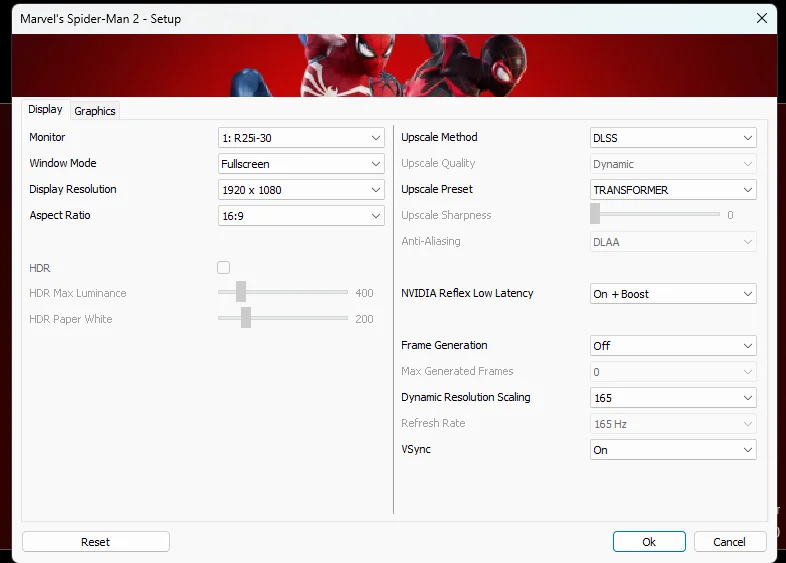Open the Anti-Aliasing dropdown
Screen dimensions: 786x563
[x=673, y=242]
